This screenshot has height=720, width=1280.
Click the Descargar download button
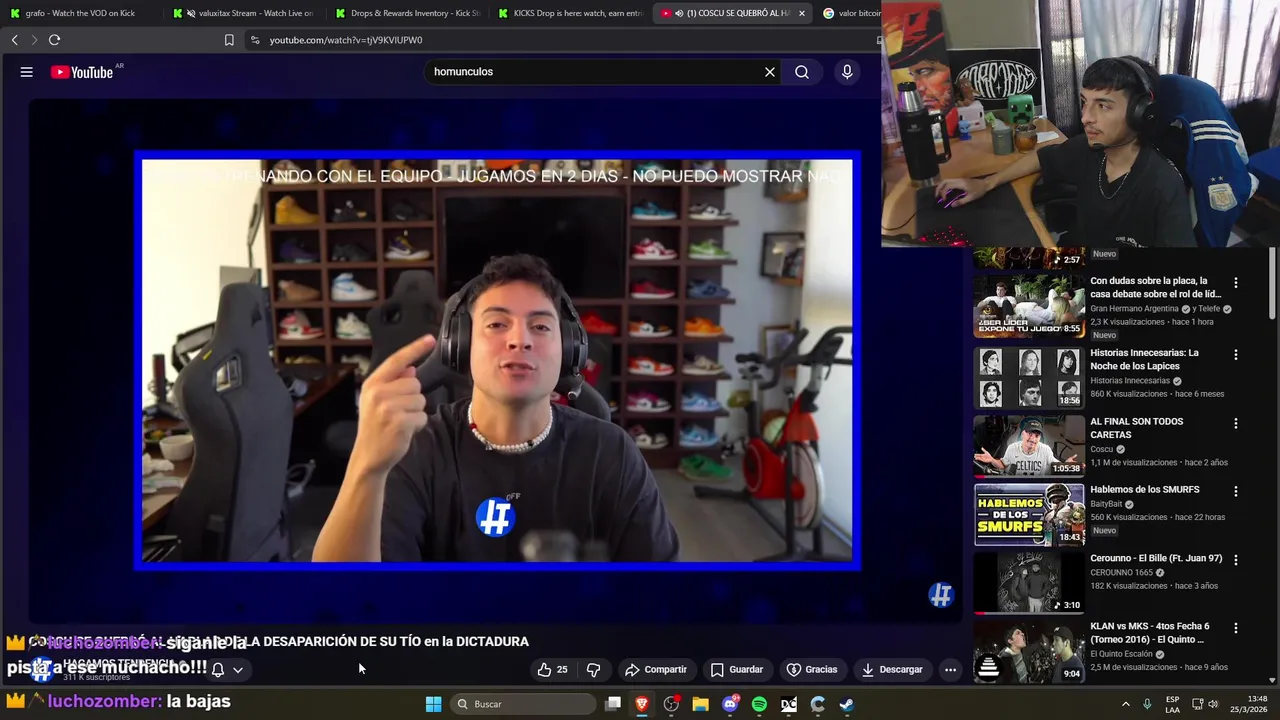[x=892, y=670]
